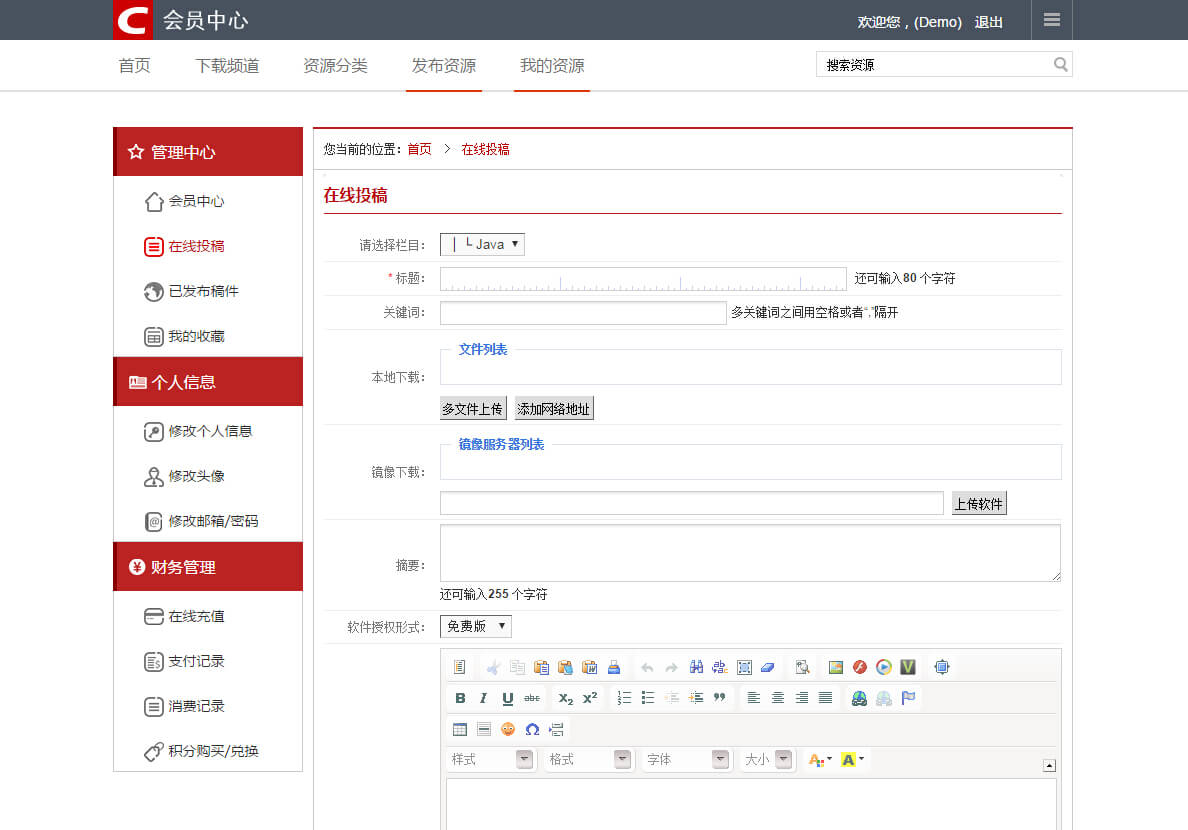Open Find with the binoculars icon
The image size is (1188, 830).
(x=696, y=667)
